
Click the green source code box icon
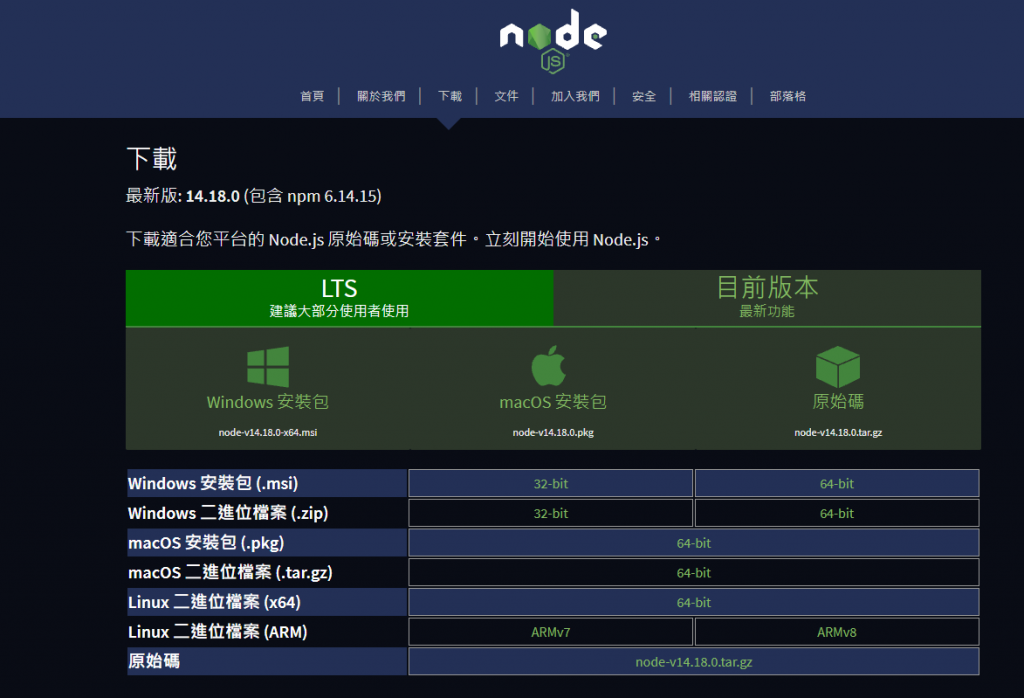(838, 366)
